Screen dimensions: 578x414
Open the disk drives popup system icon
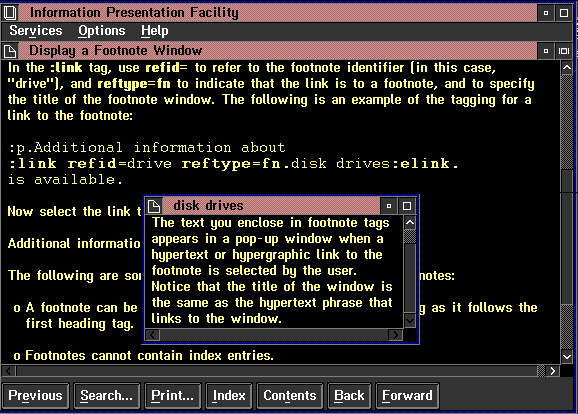coord(154,206)
